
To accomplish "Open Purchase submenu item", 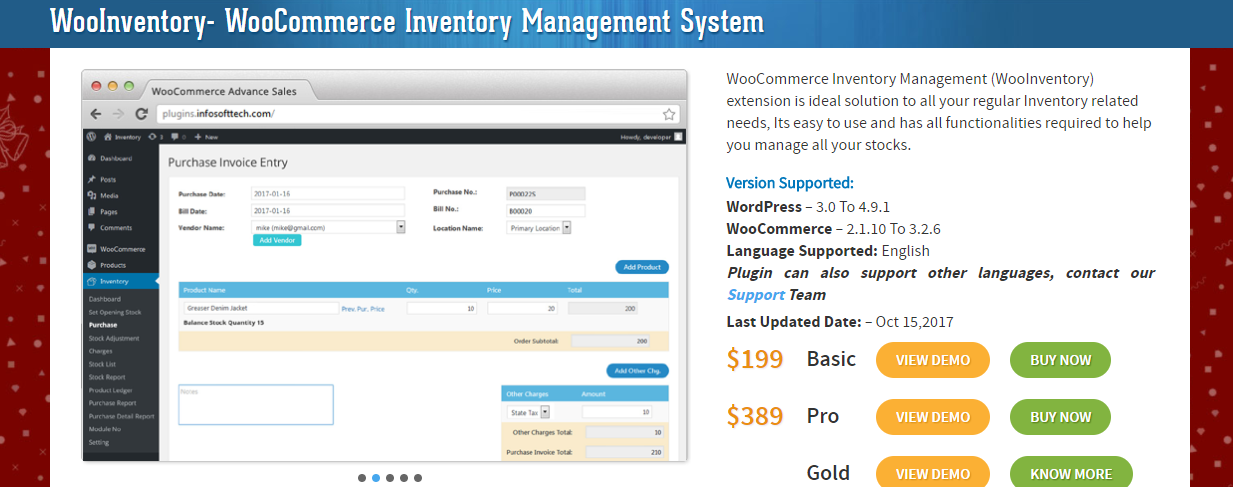I will [103, 325].
